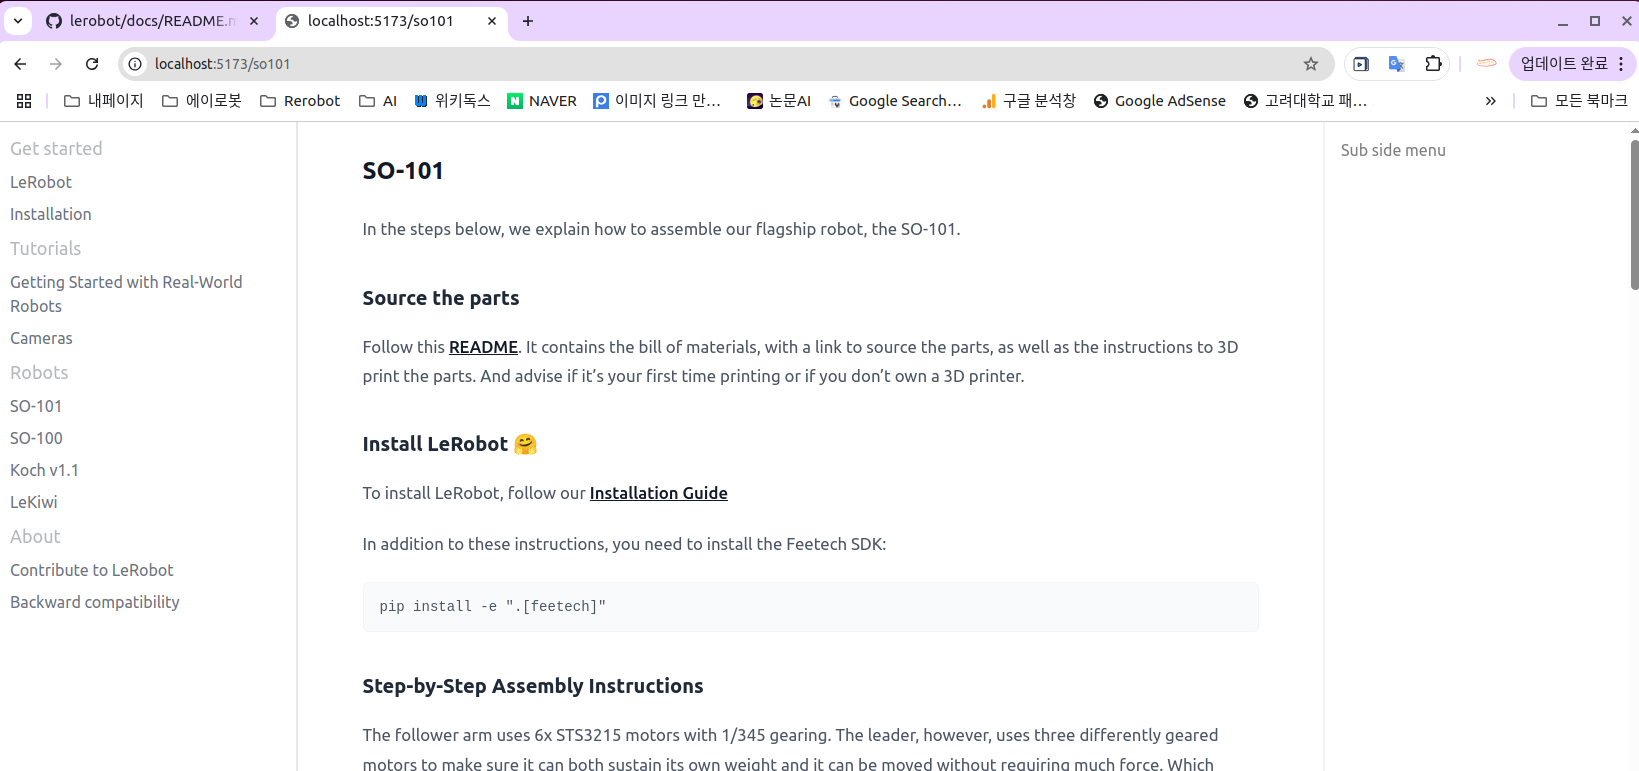The image size is (1639, 771).
Task: Bookmark this page with the star icon
Action: pyautogui.click(x=1311, y=64)
